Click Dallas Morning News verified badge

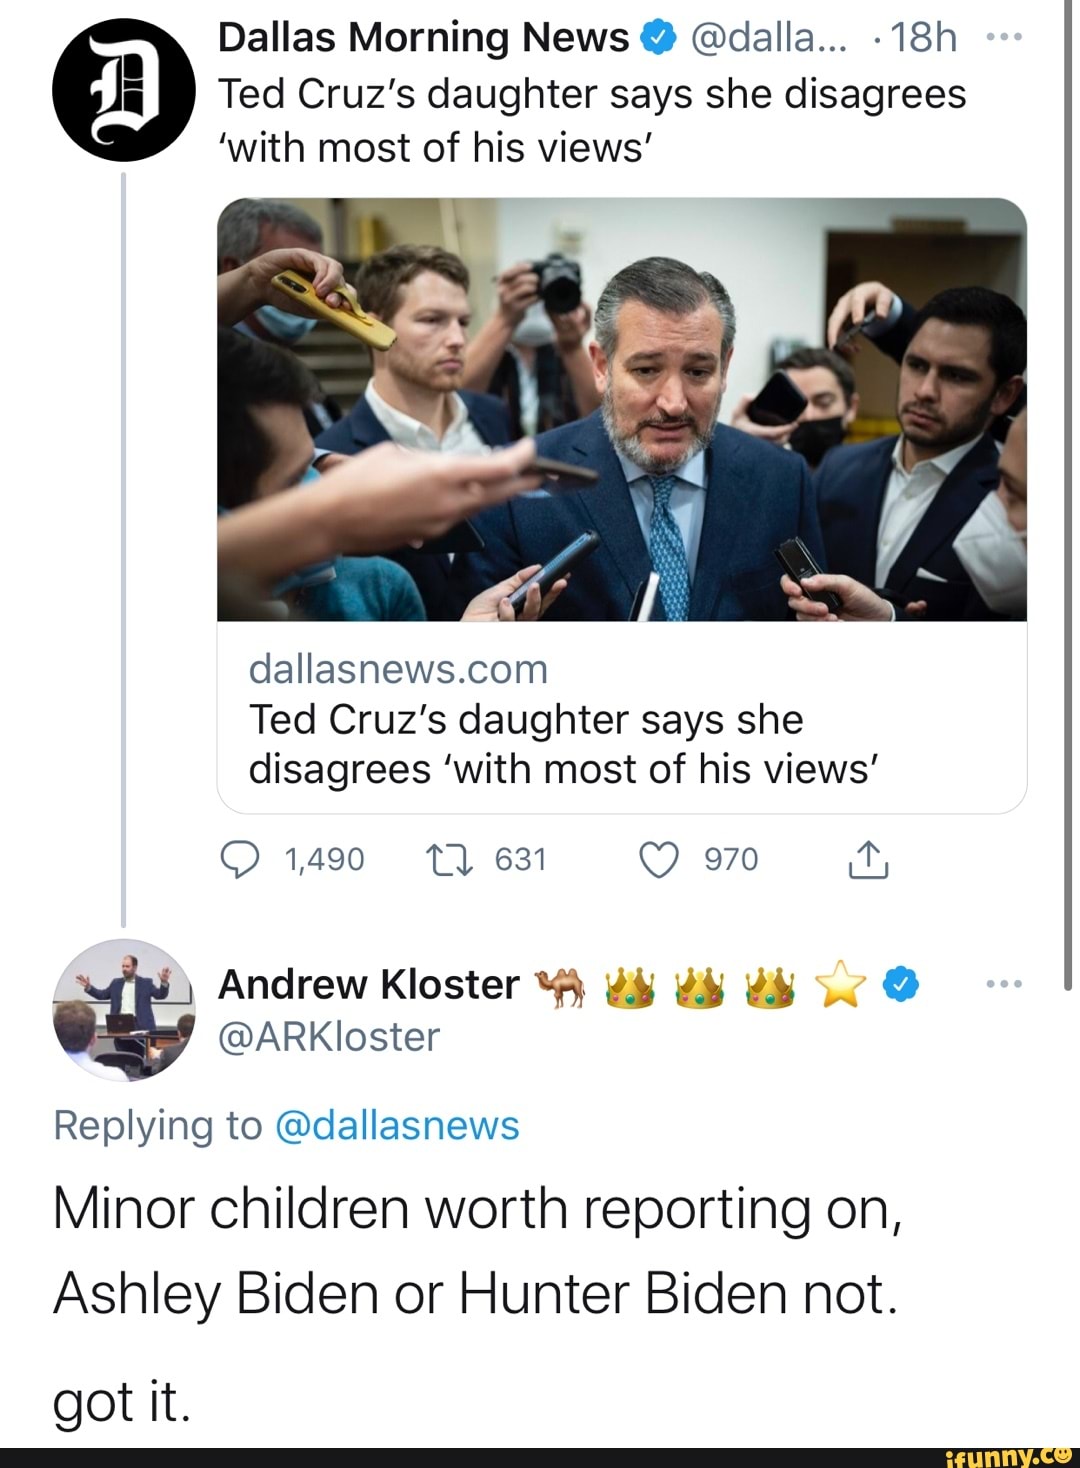point(655,38)
